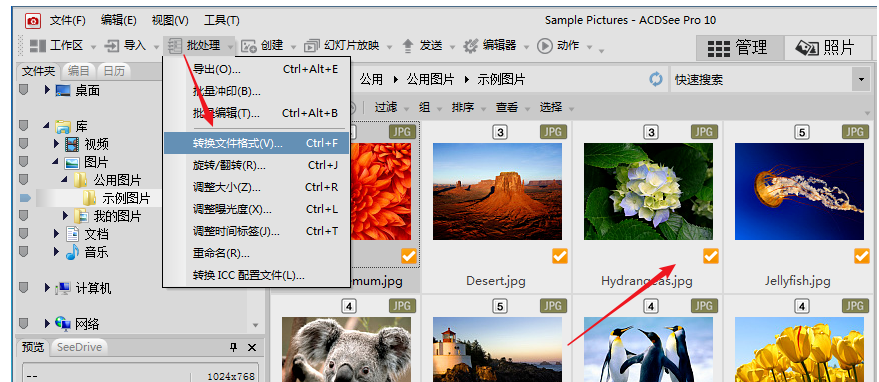The image size is (879, 382).
Task: Select the 编目 catalog tab
Action: [x=78, y=71]
